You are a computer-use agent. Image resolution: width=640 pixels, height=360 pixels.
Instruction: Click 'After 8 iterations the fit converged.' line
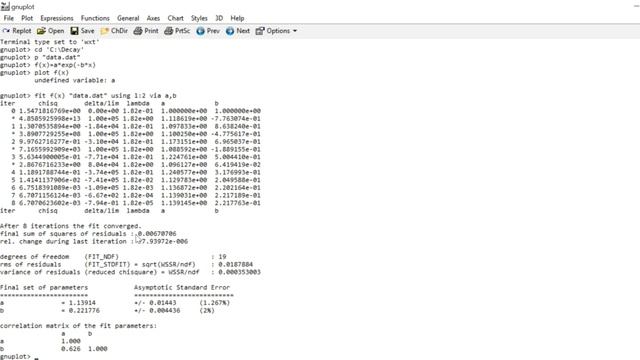71,226
